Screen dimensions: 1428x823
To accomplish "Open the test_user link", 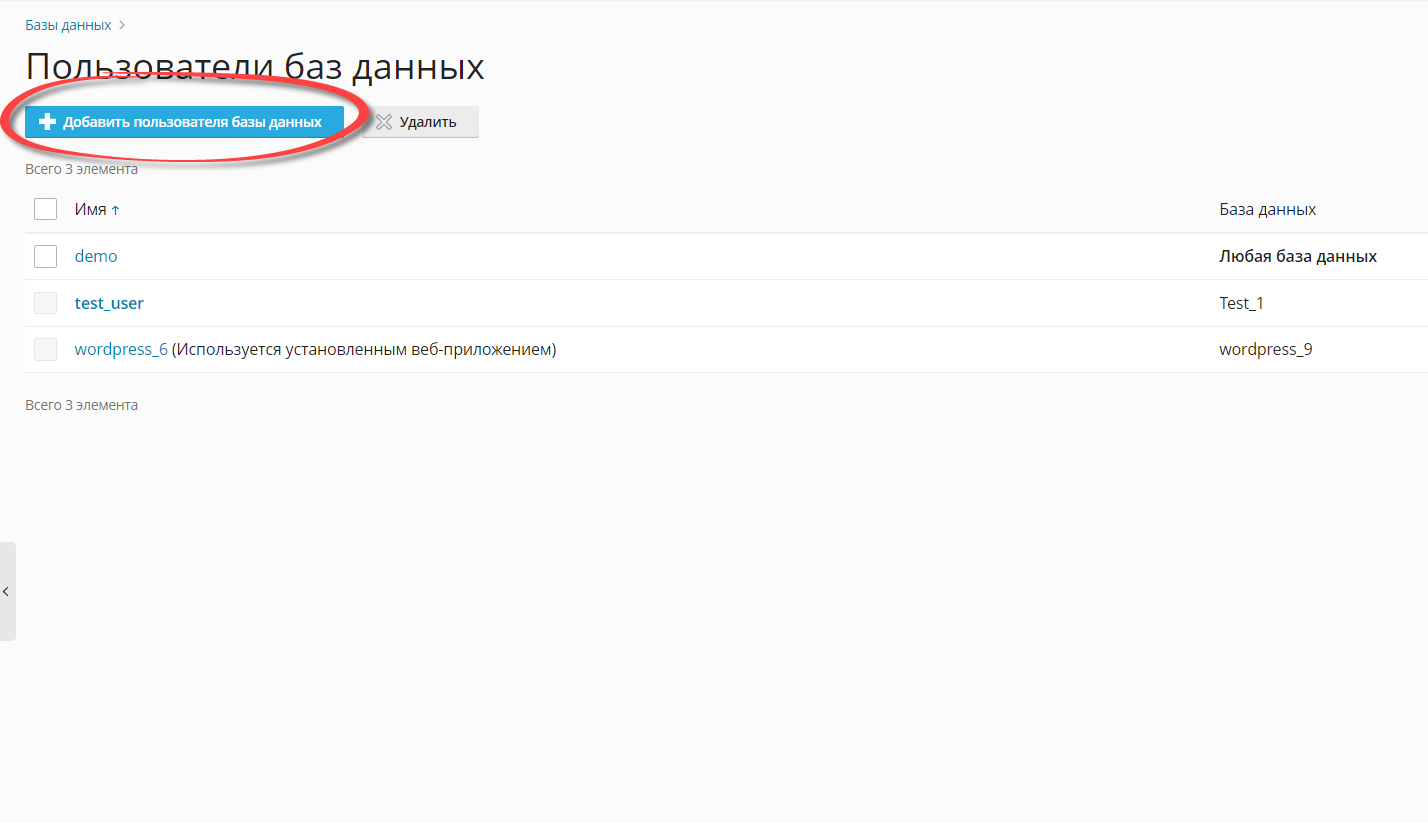I will click(x=109, y=303).
